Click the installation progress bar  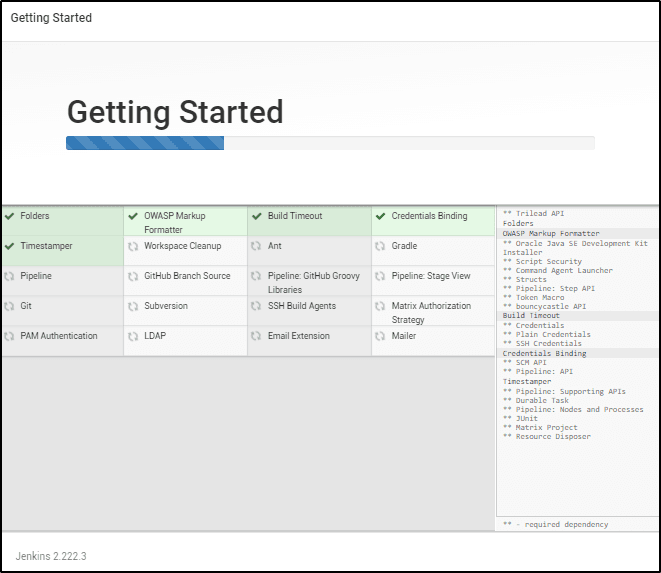click(330, 143)
